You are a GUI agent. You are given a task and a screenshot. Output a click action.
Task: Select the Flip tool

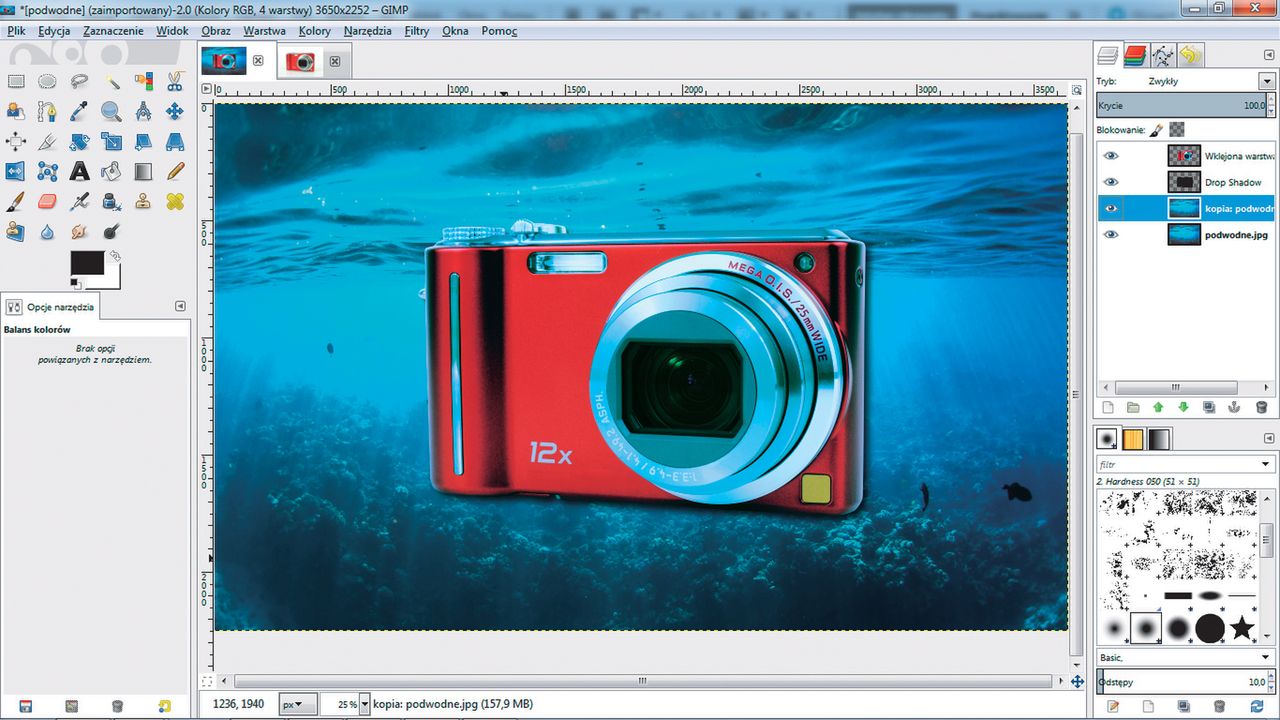point(16,171)
